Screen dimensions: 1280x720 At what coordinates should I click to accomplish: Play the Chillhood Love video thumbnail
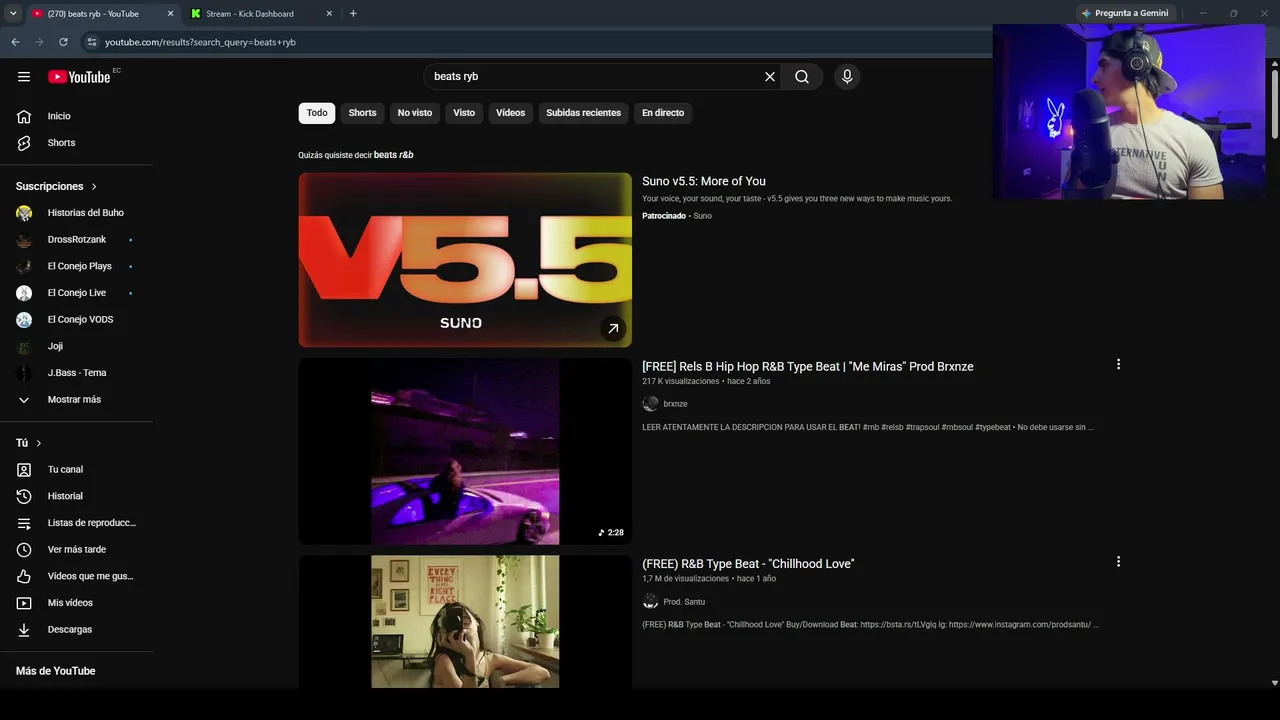click(465, 622)
